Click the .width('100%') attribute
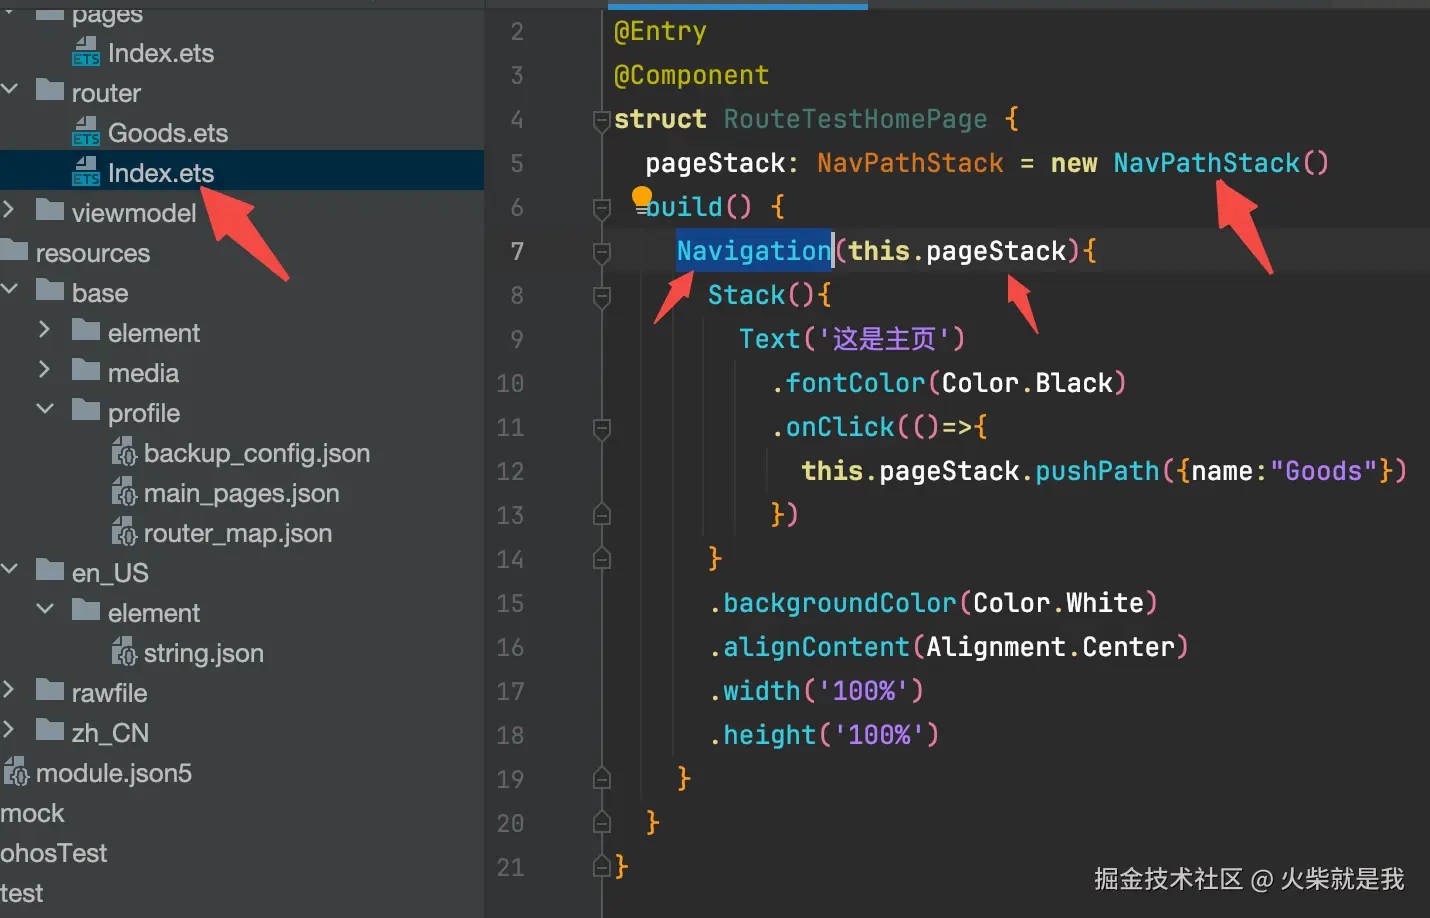This screenshot has height=918, width=1430. click(x=816, y=691)
